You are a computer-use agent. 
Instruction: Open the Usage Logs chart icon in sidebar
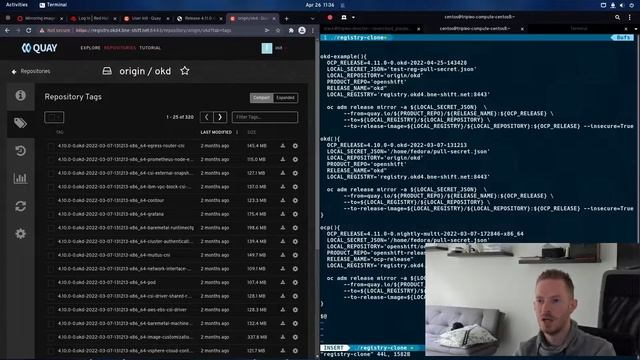(x=20, y=178)
